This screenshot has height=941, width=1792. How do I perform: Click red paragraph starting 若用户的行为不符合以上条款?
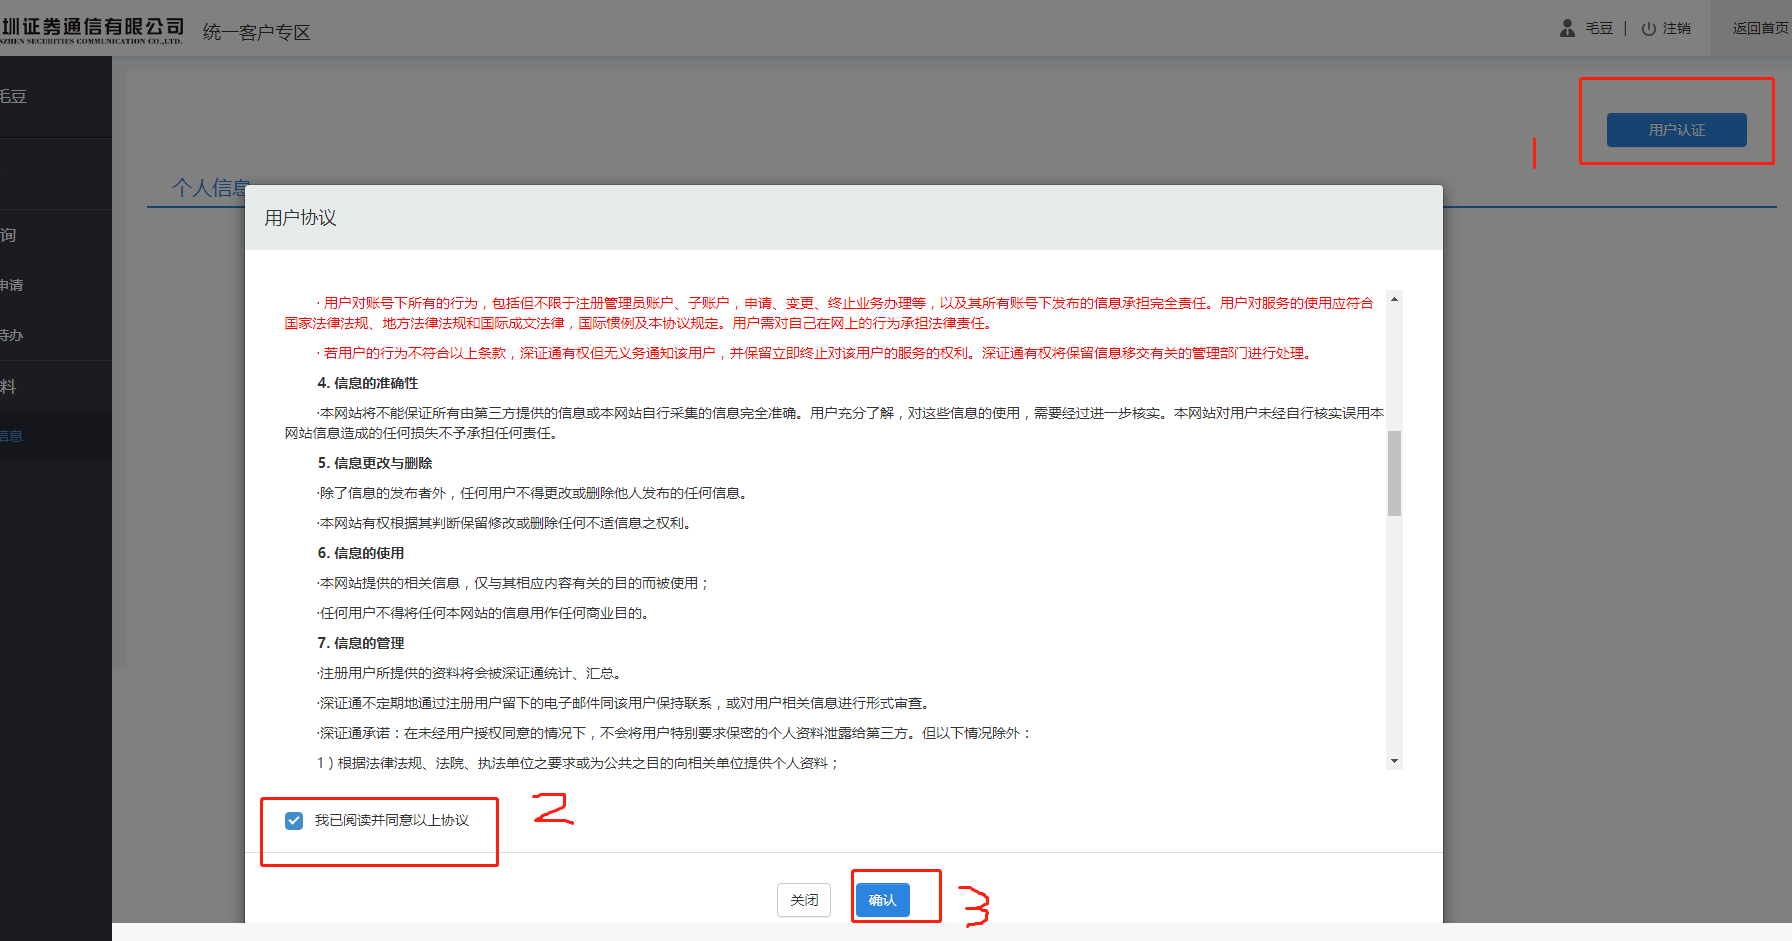[815, 353]
